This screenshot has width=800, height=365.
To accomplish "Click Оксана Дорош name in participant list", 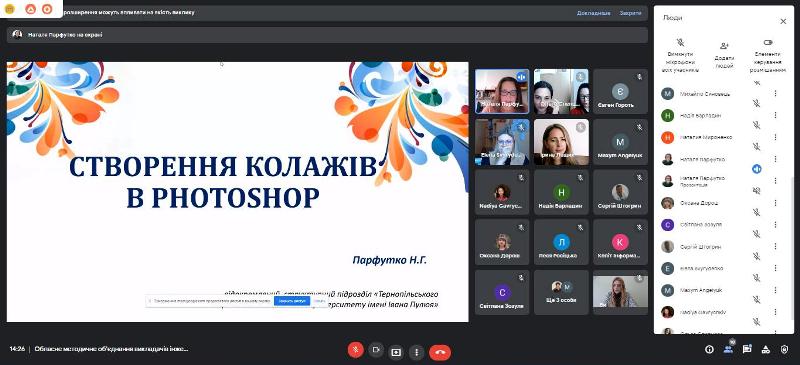I will point(698,203).
